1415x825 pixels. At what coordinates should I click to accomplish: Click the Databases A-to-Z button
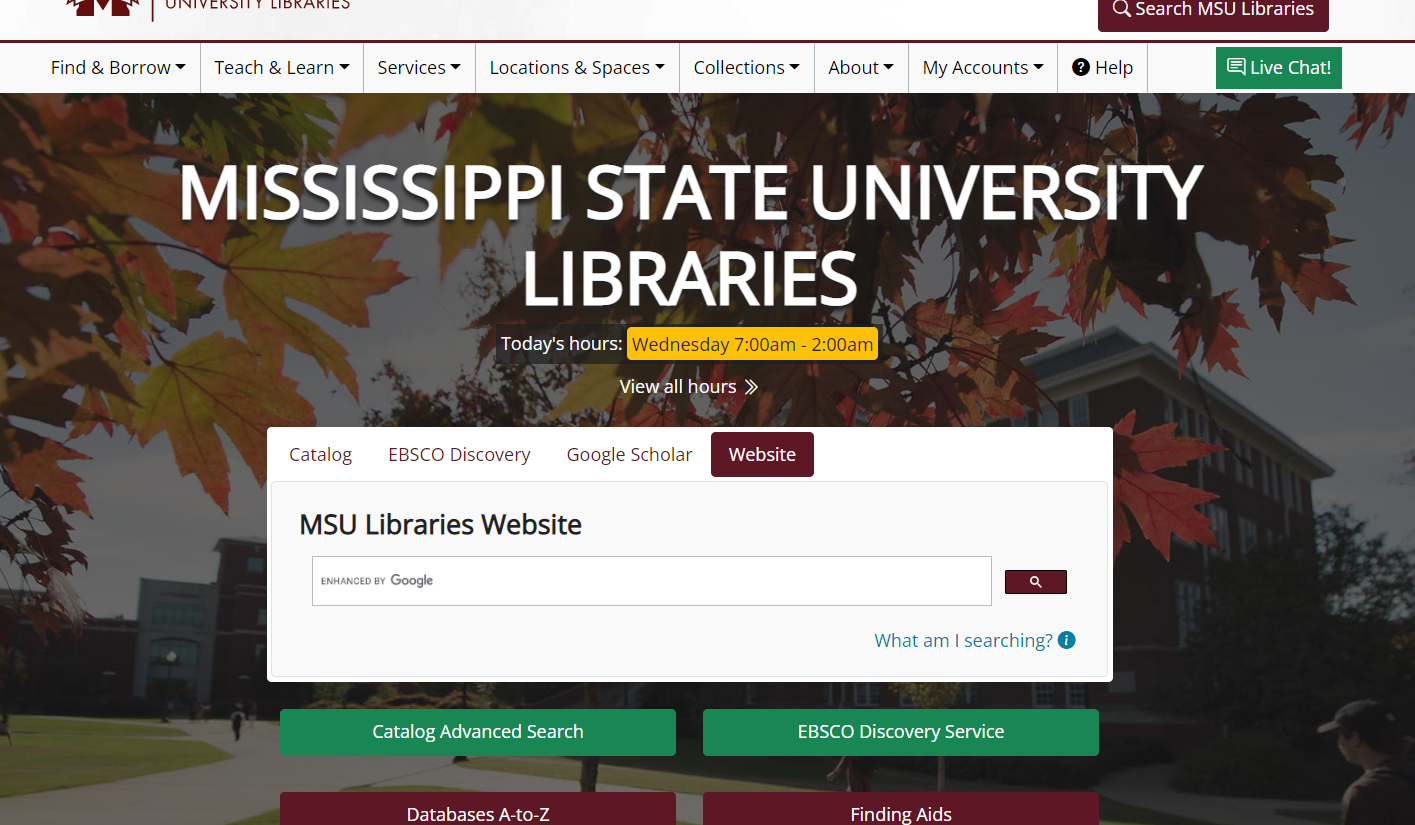(x=478, y=809)
